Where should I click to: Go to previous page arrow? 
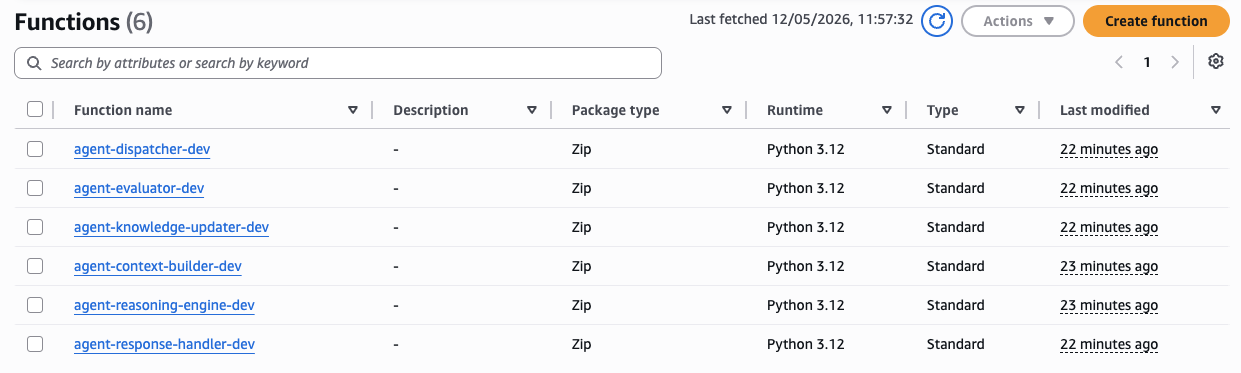1119,62
